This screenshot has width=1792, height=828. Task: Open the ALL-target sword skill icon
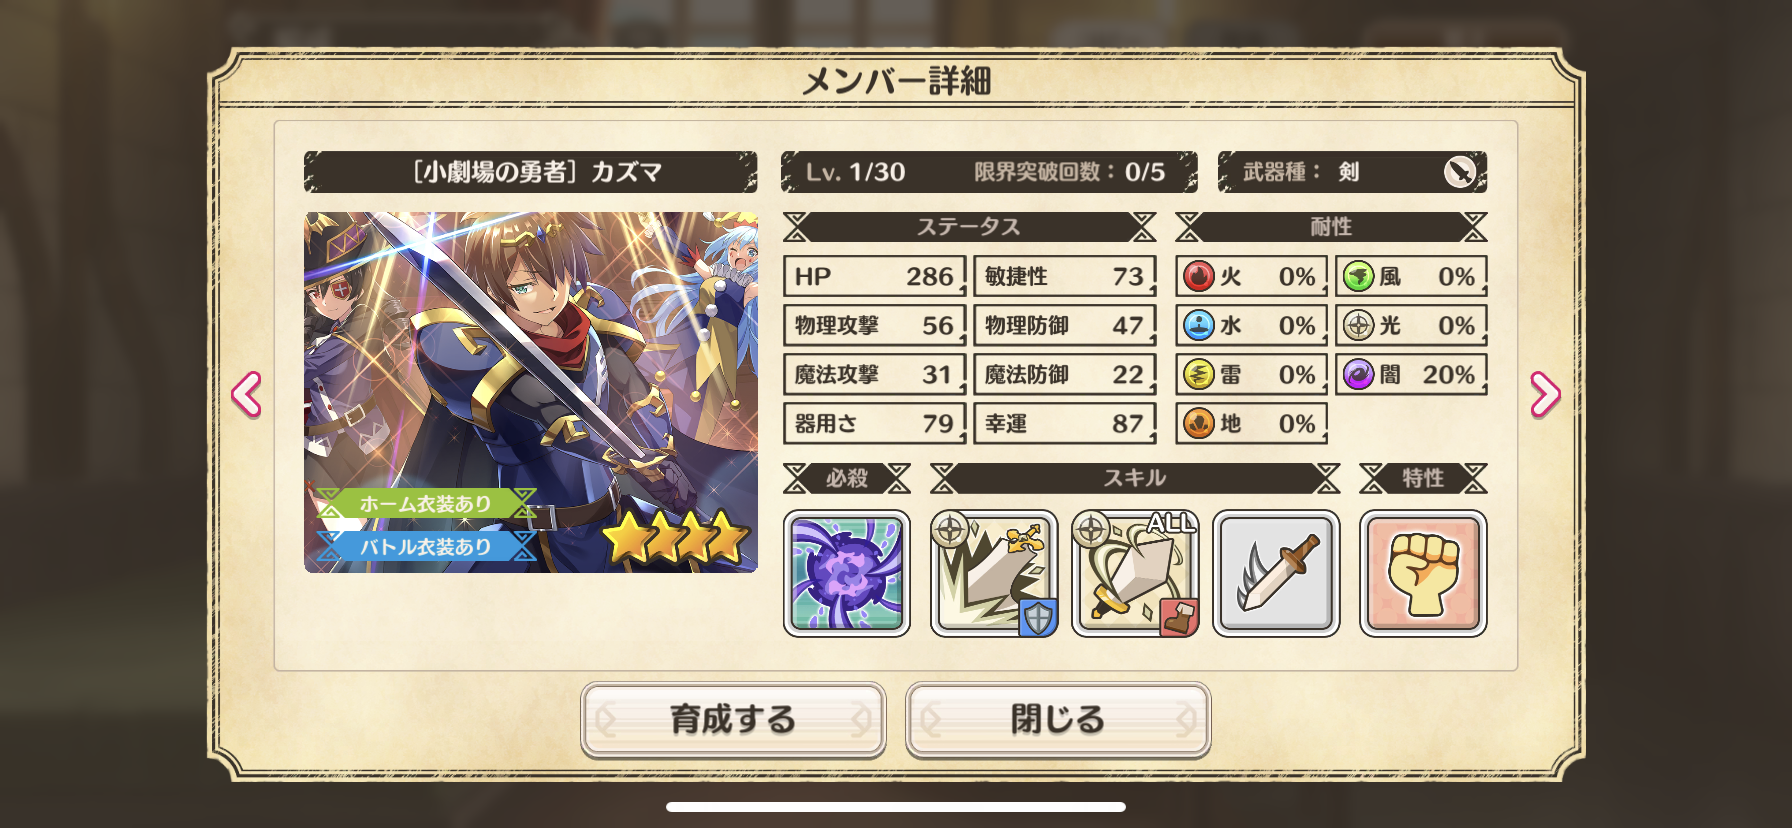1134,574
